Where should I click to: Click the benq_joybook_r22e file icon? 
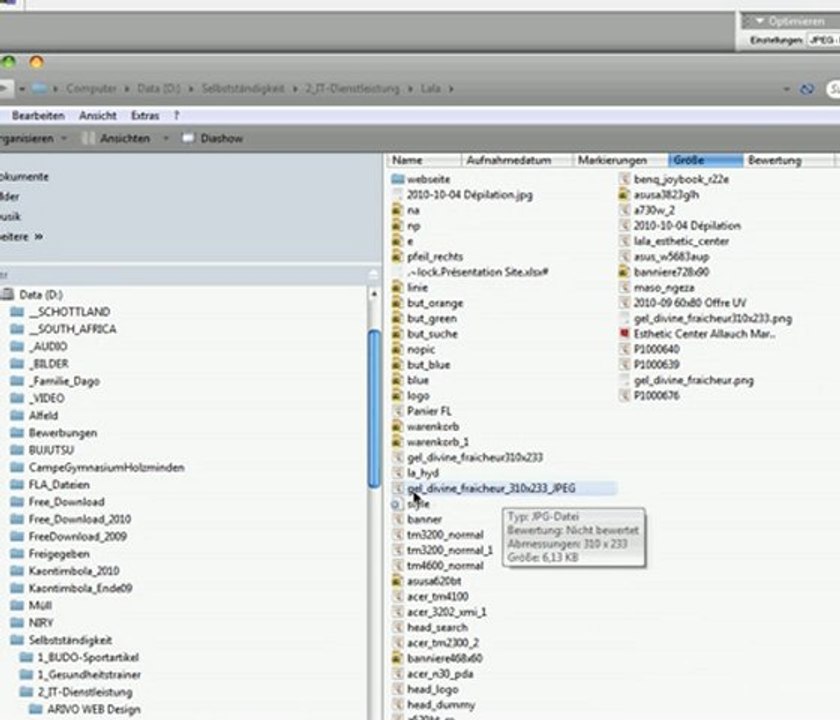(624, 179)
